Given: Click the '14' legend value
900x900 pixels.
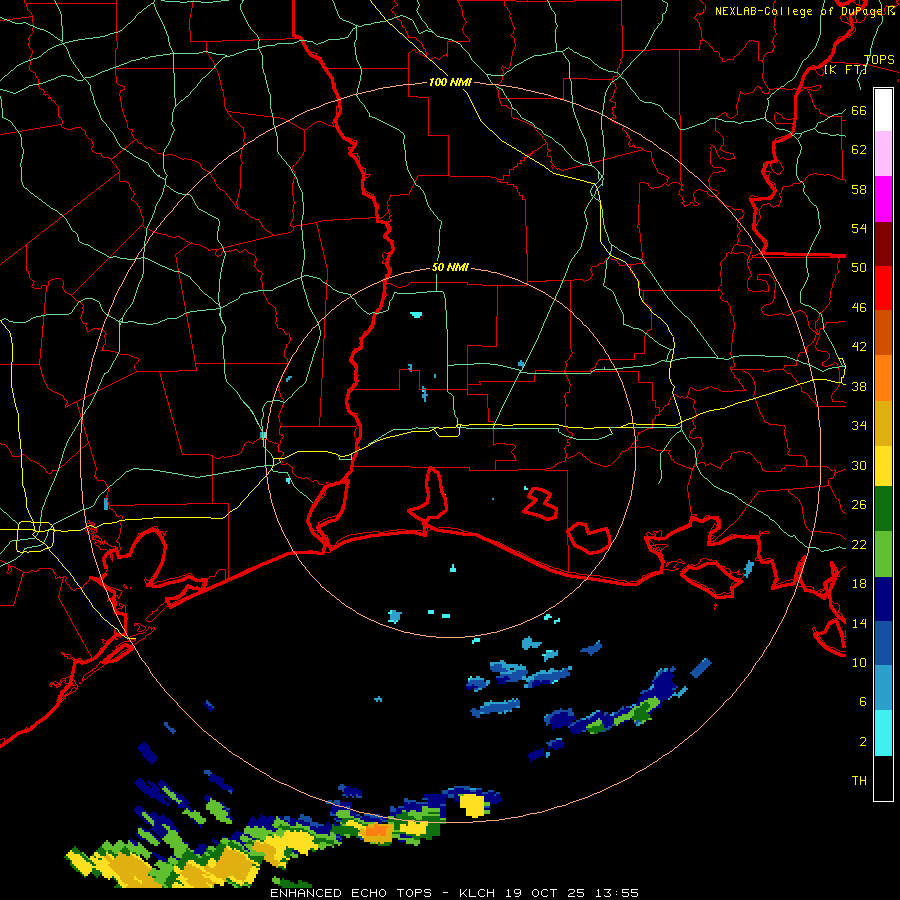Looking at the screenshot, I should [859, 623].
